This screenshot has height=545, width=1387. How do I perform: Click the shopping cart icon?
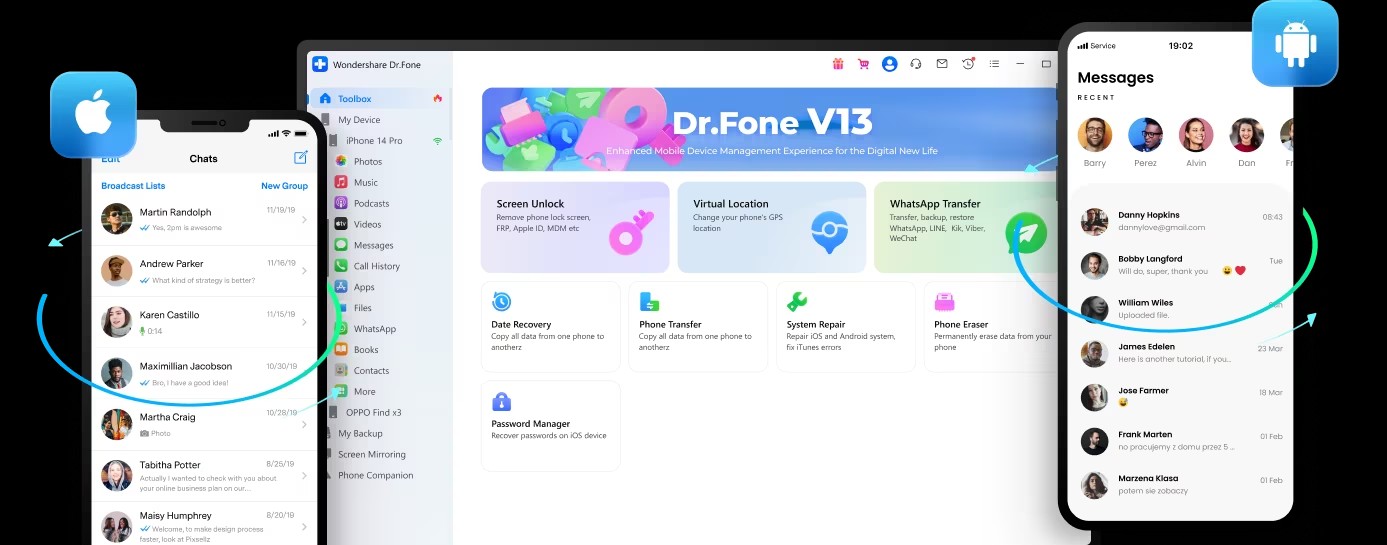coord(863,64)
